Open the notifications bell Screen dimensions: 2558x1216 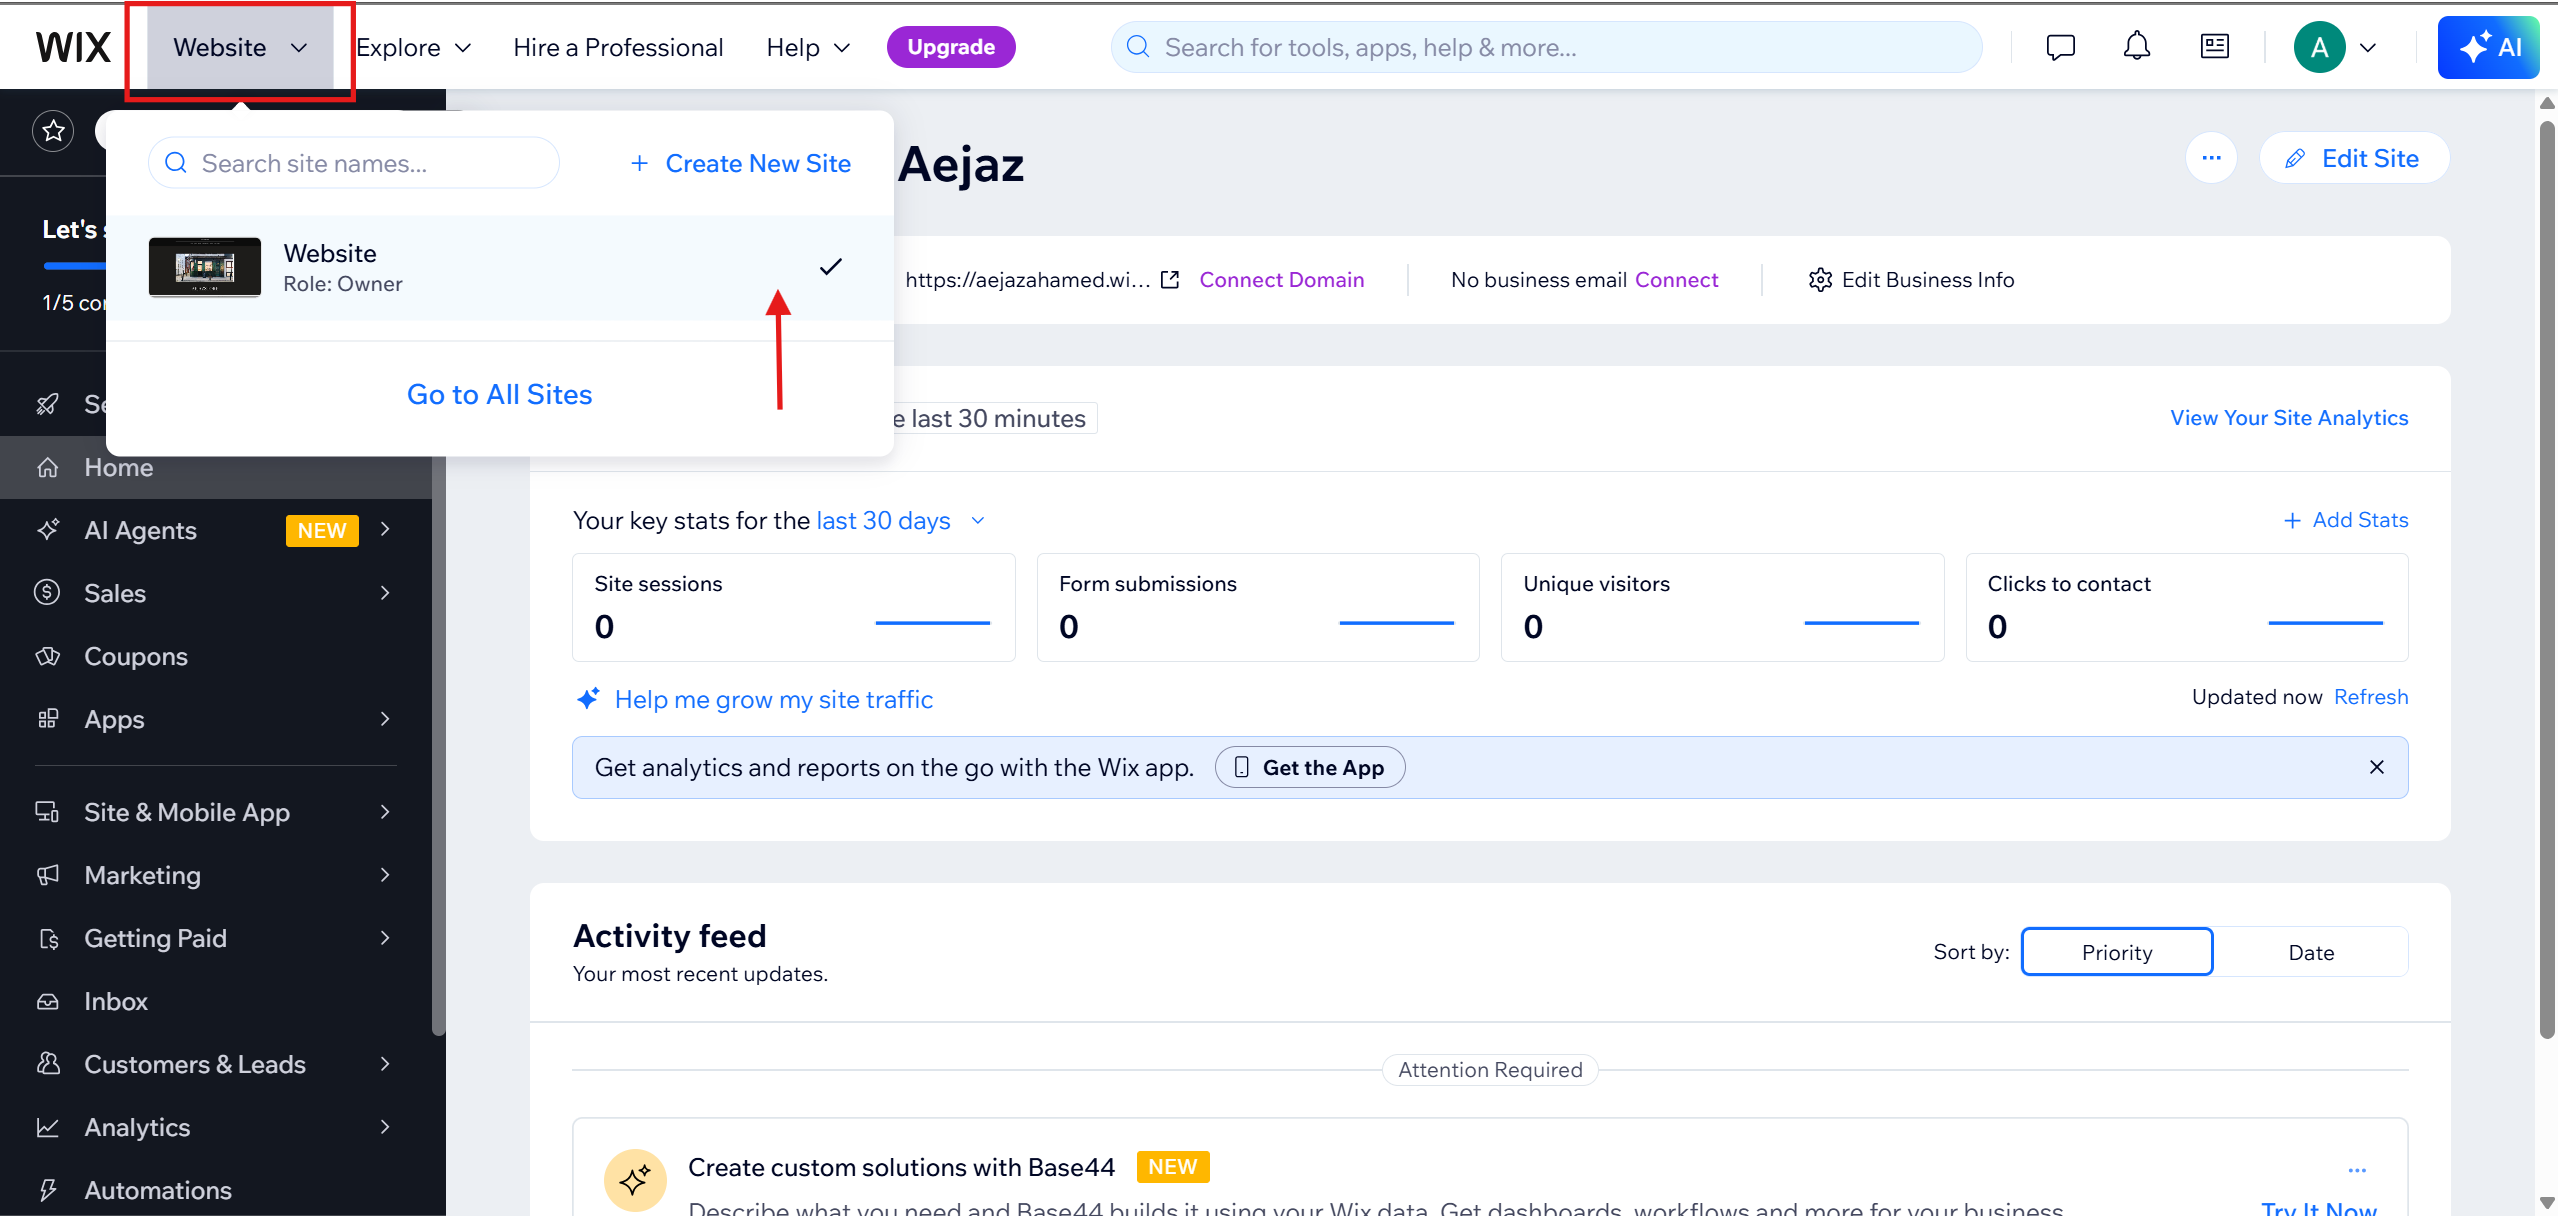tap(2137, 46)
